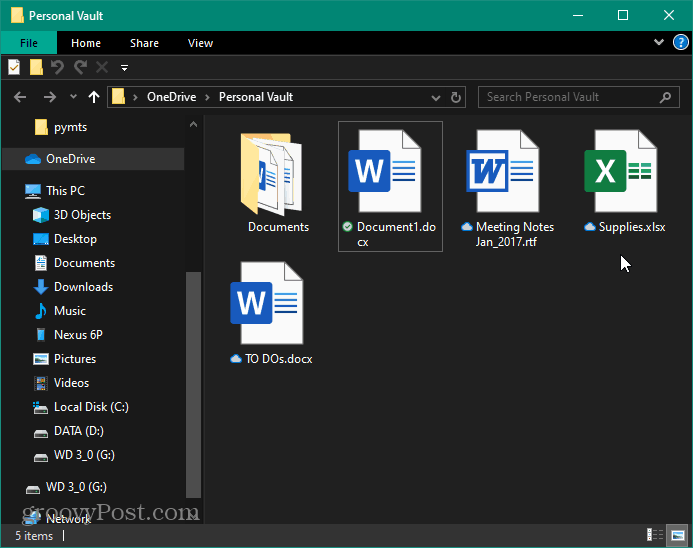This screenshot has height=548, width=693.
Task: Click the Redo icon in quick access toolbar
Action: (80, 67)
